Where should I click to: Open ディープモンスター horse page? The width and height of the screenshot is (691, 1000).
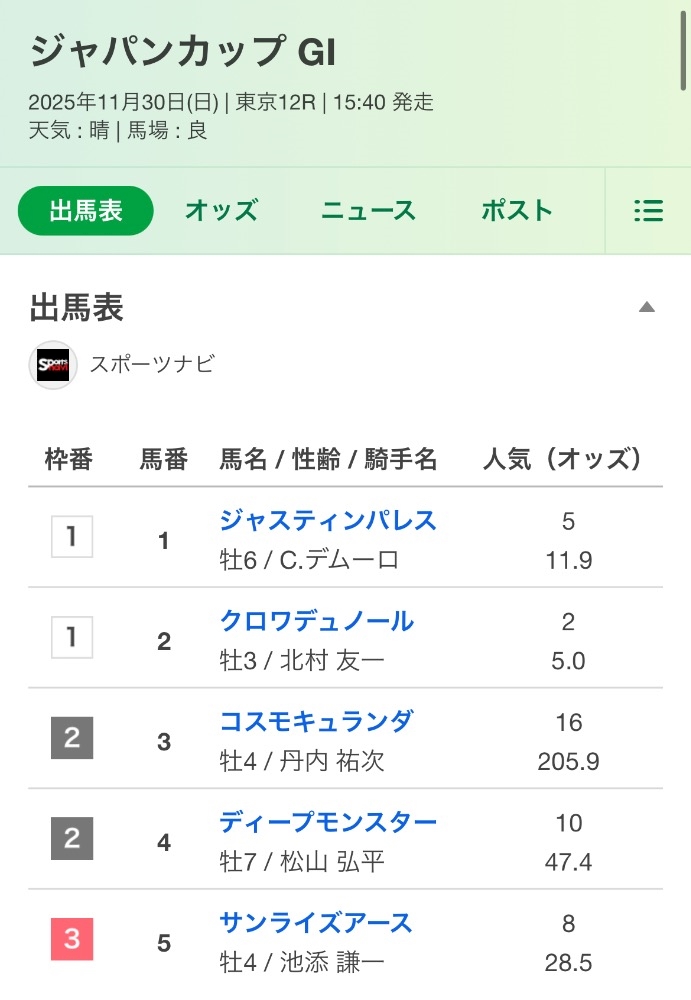(x=328, y=823)
